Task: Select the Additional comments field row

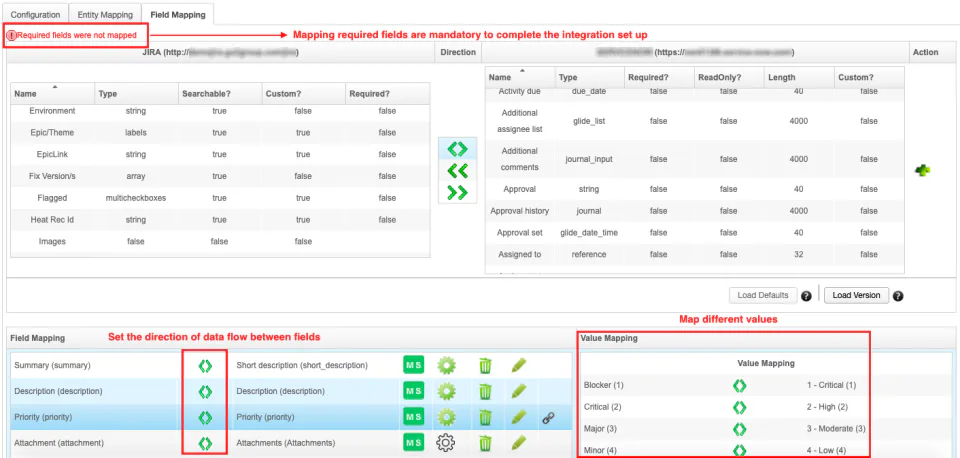Action: click(695, 159)
